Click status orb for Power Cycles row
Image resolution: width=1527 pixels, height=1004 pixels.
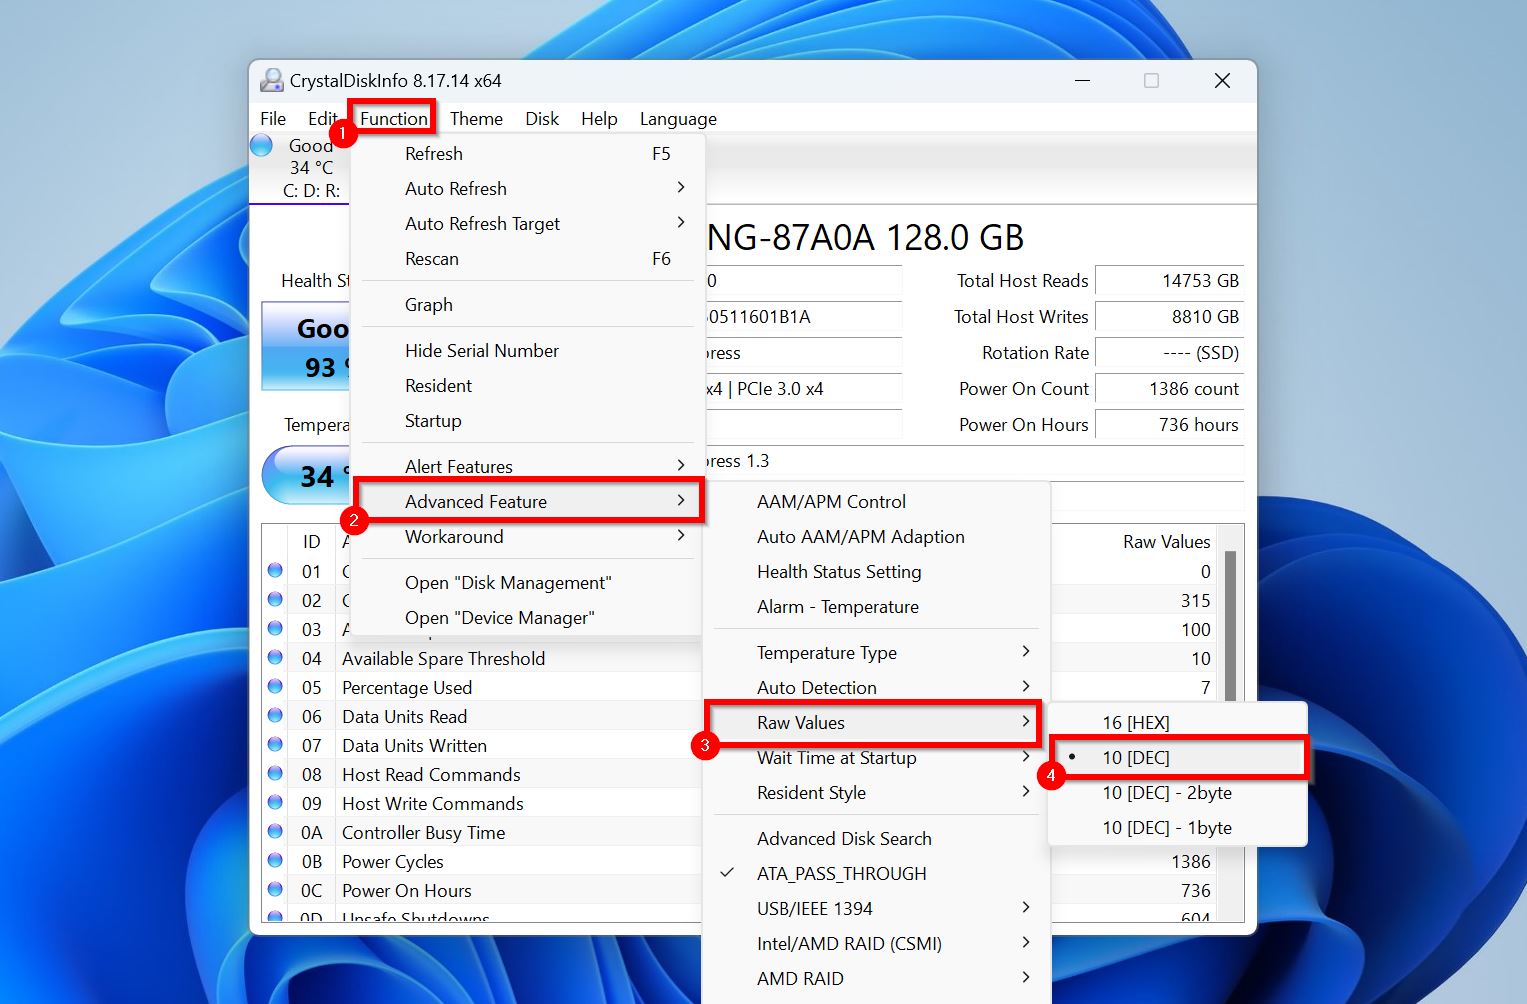pos(275,861)
